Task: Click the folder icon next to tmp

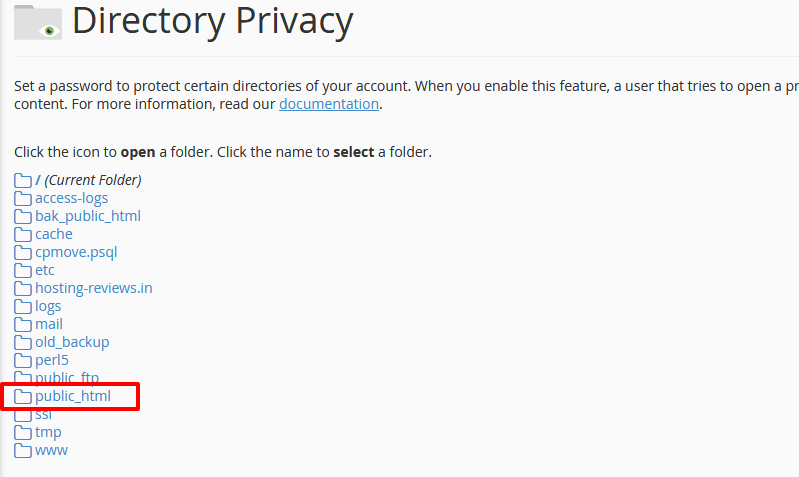Action: pos(22,433)
